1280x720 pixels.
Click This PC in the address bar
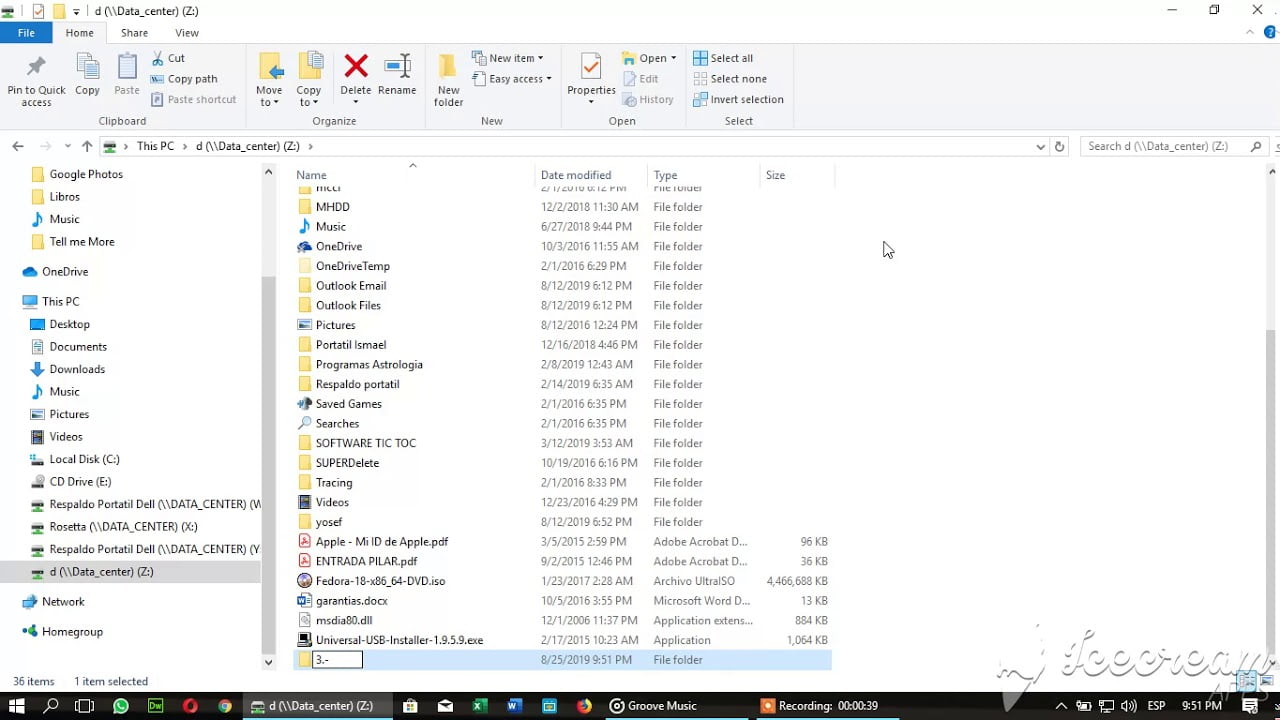pos(155,146)
